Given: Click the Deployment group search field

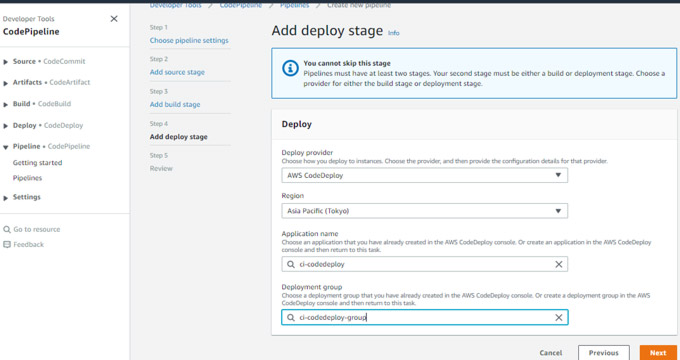Looking at the screenshot, I should coord(425,317).
